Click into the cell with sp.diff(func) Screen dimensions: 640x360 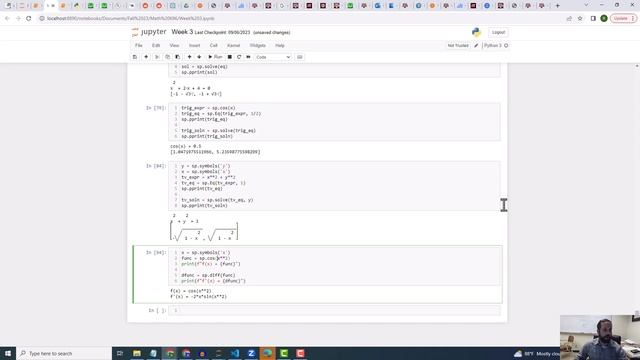pos(334,267)
